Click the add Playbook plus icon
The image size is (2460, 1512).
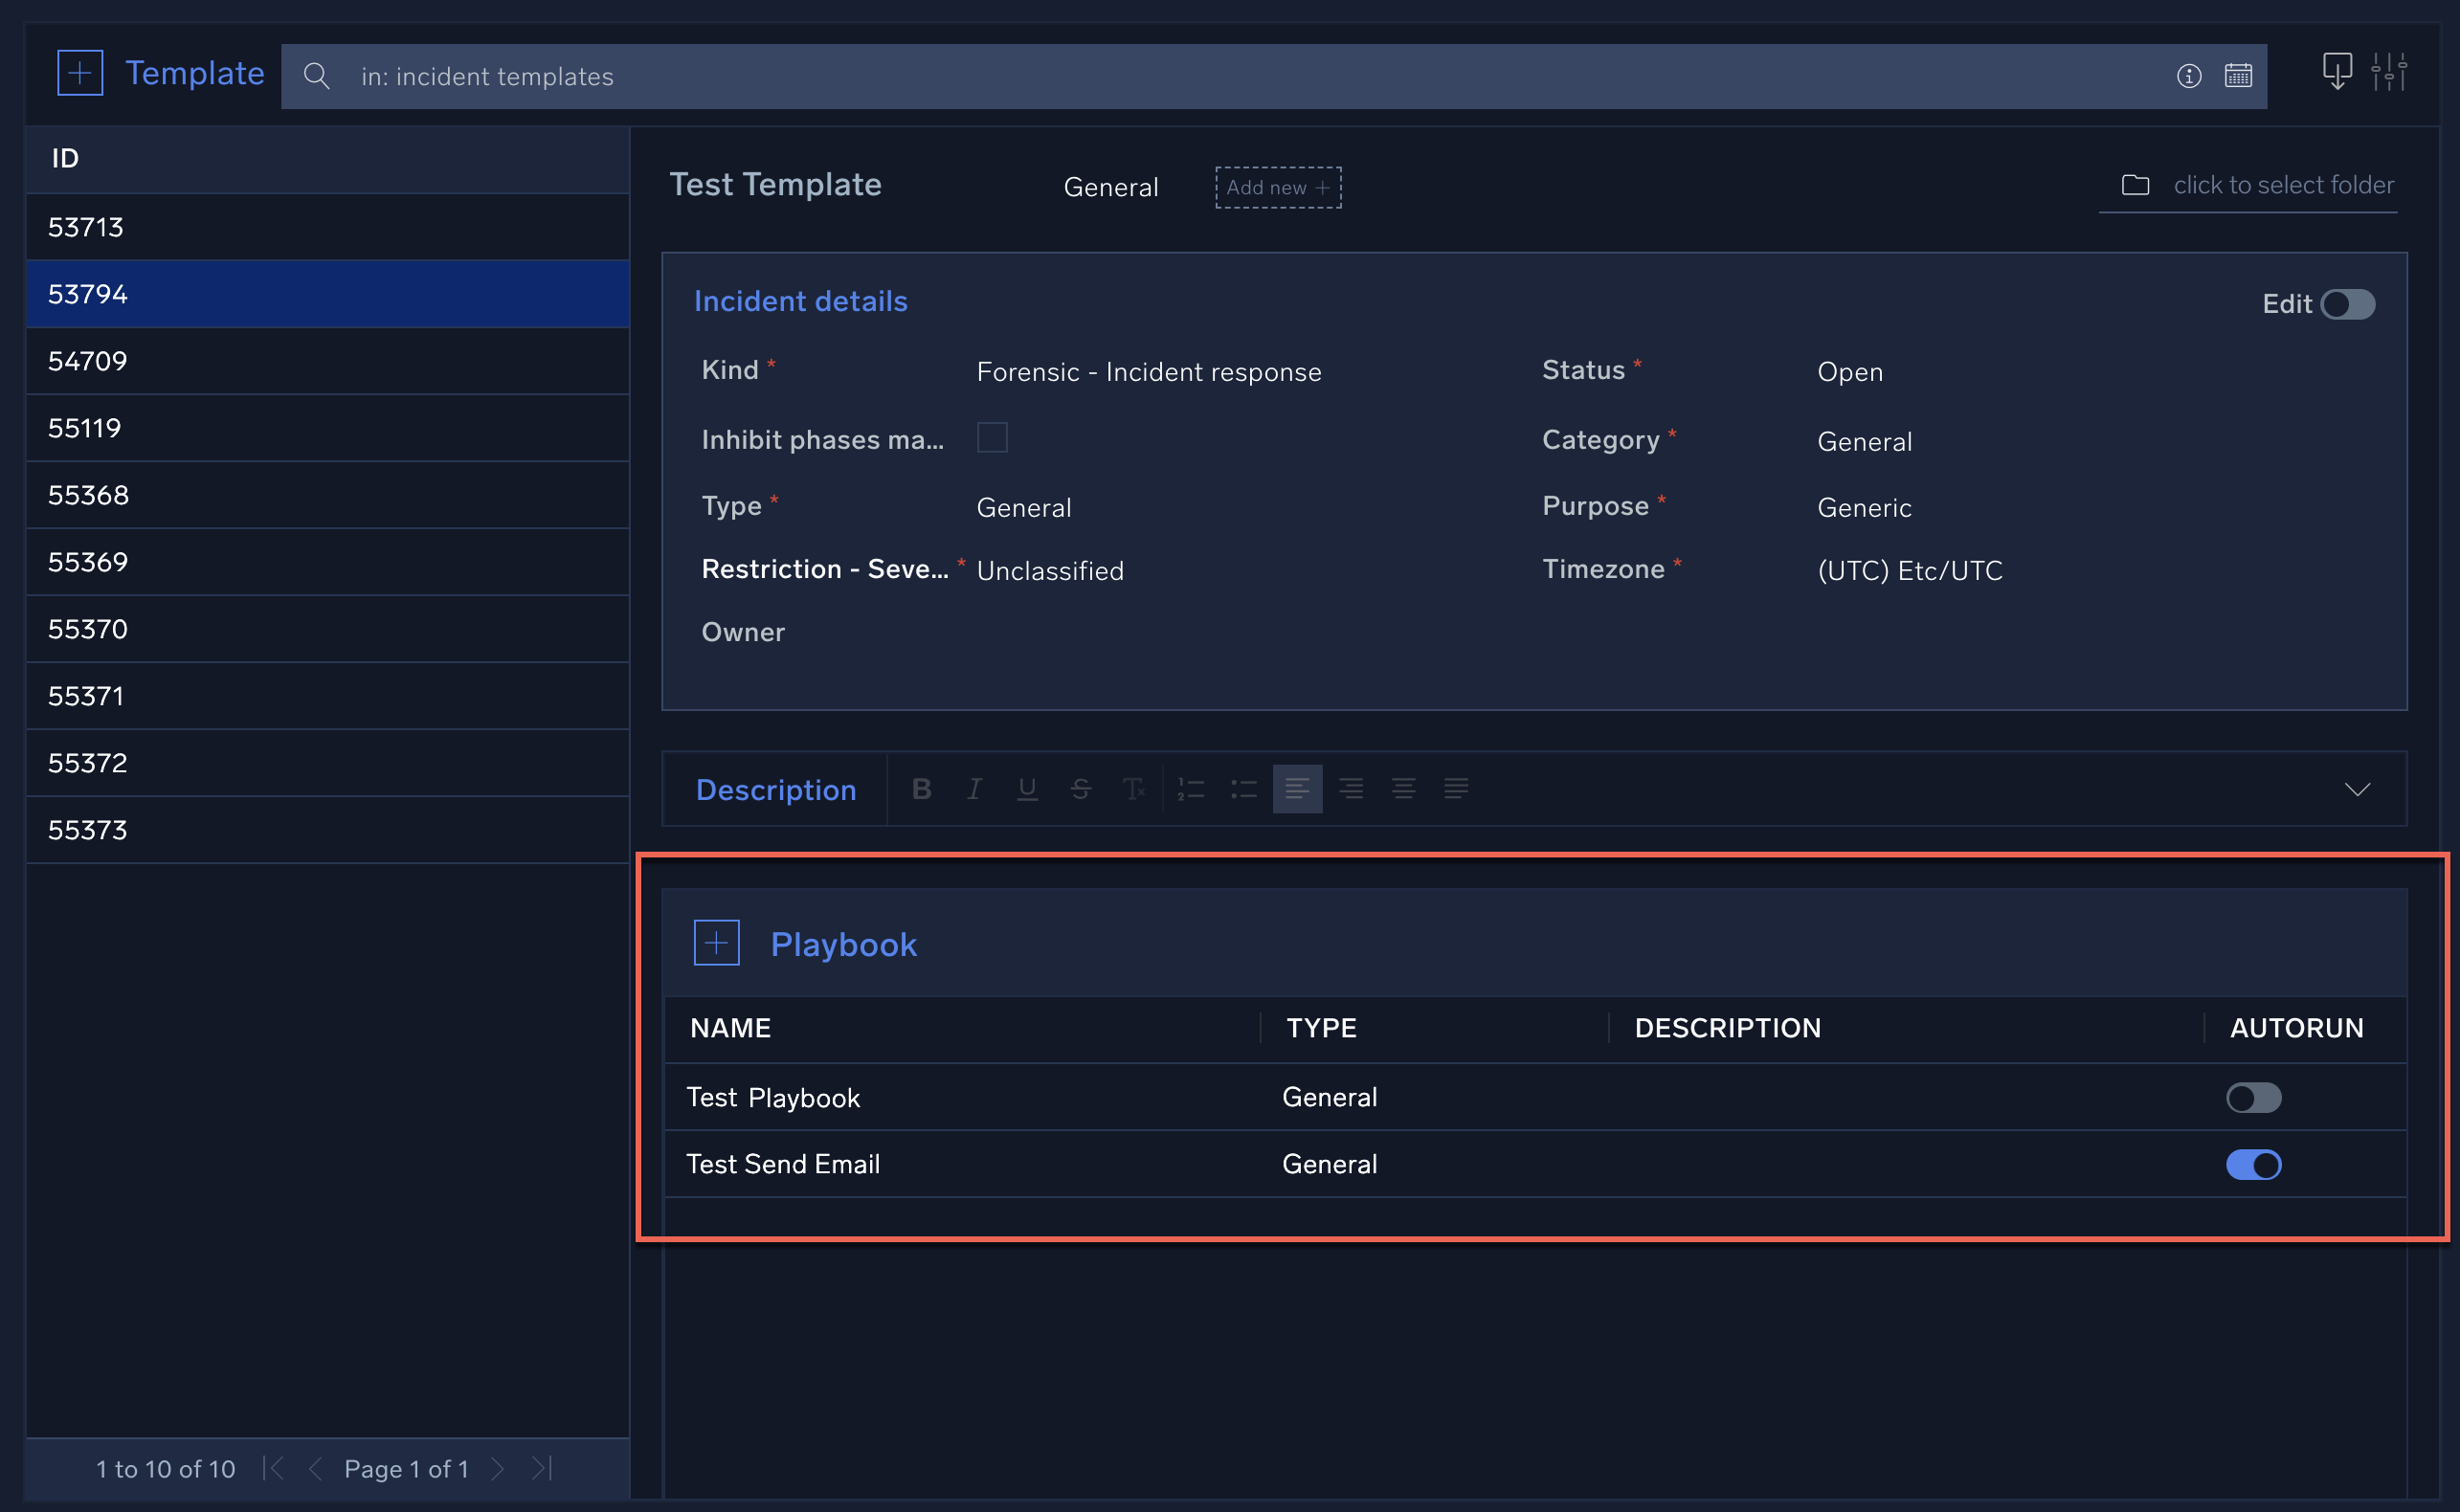(x=716, y=943)
